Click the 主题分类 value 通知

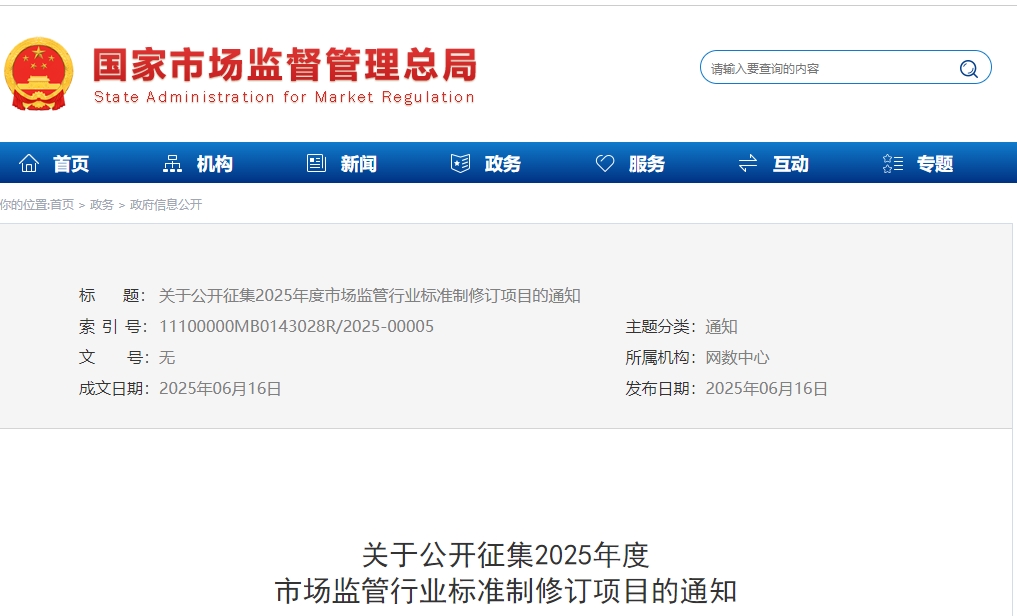coord(721,326)
